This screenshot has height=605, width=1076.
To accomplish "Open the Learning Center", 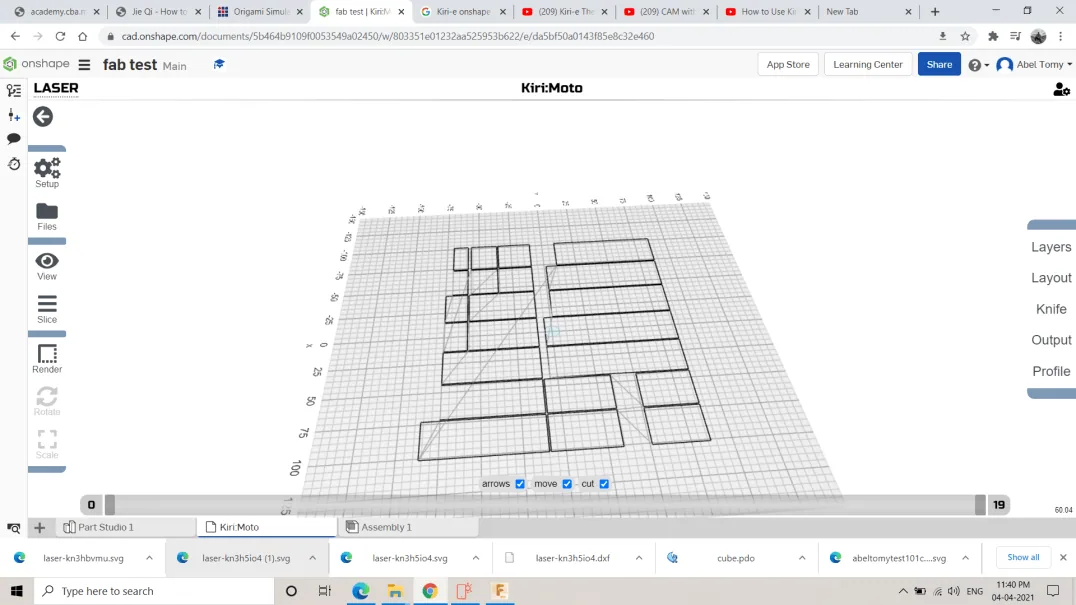I will click(x=867, y=64).
